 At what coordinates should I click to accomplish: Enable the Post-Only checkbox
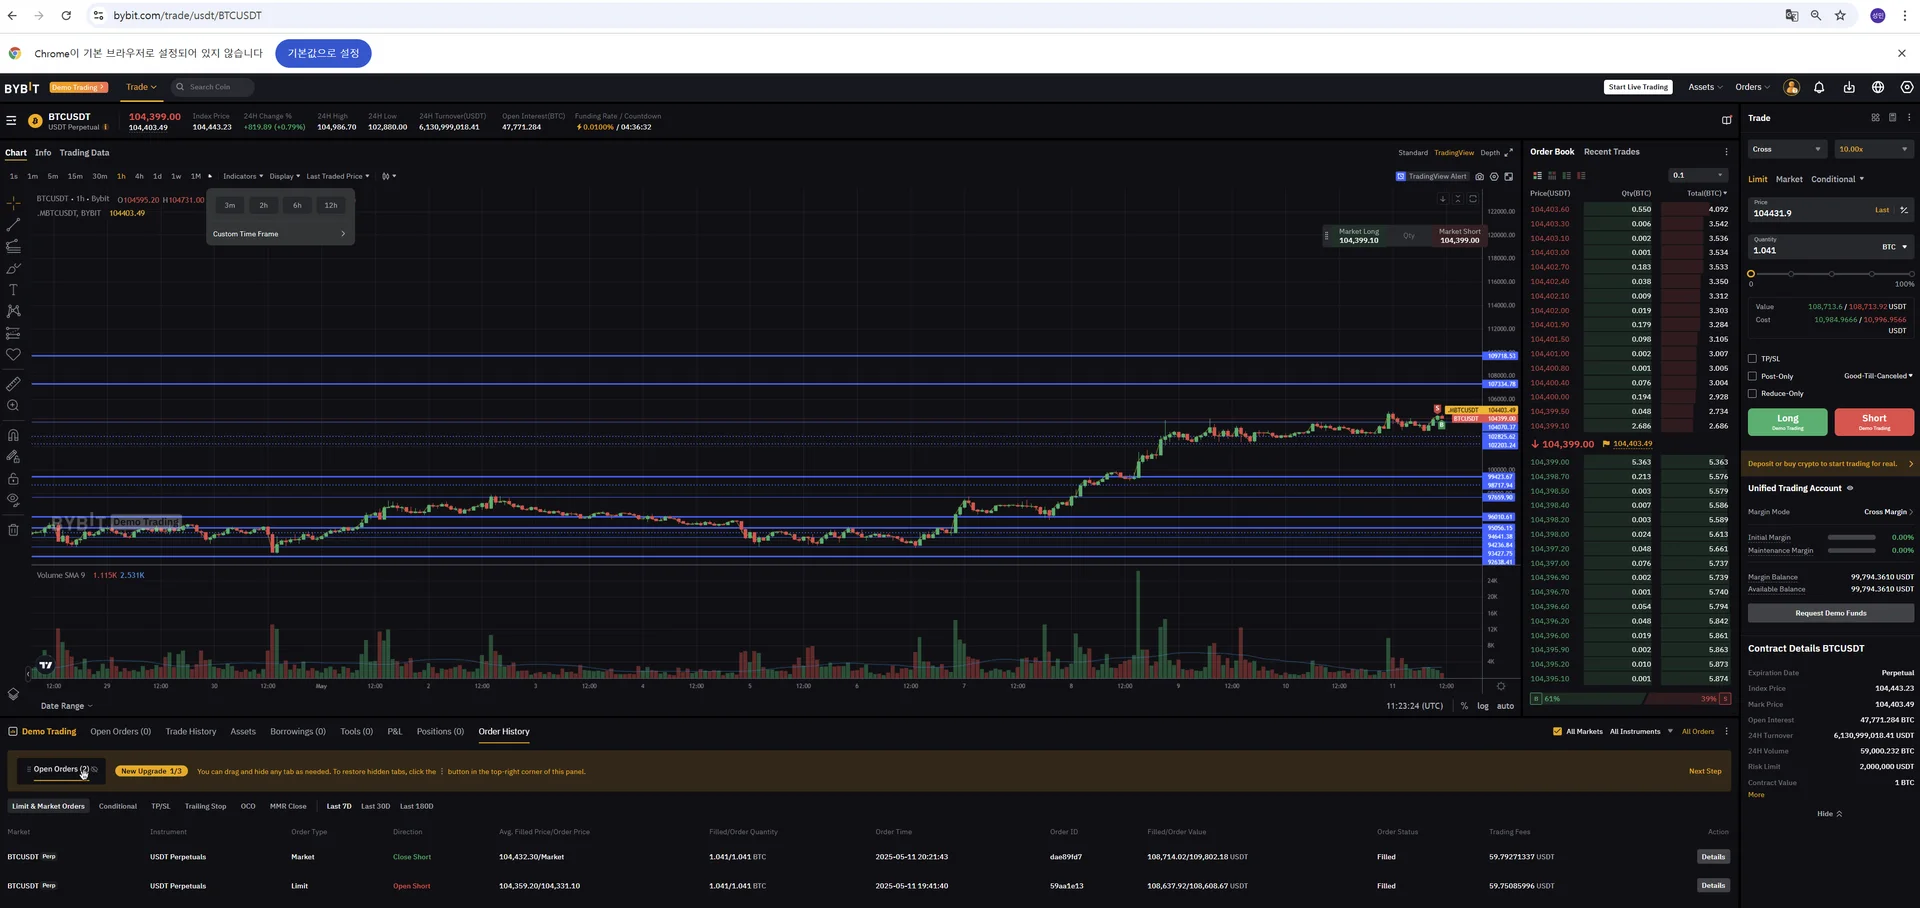tap(1752, 377)
